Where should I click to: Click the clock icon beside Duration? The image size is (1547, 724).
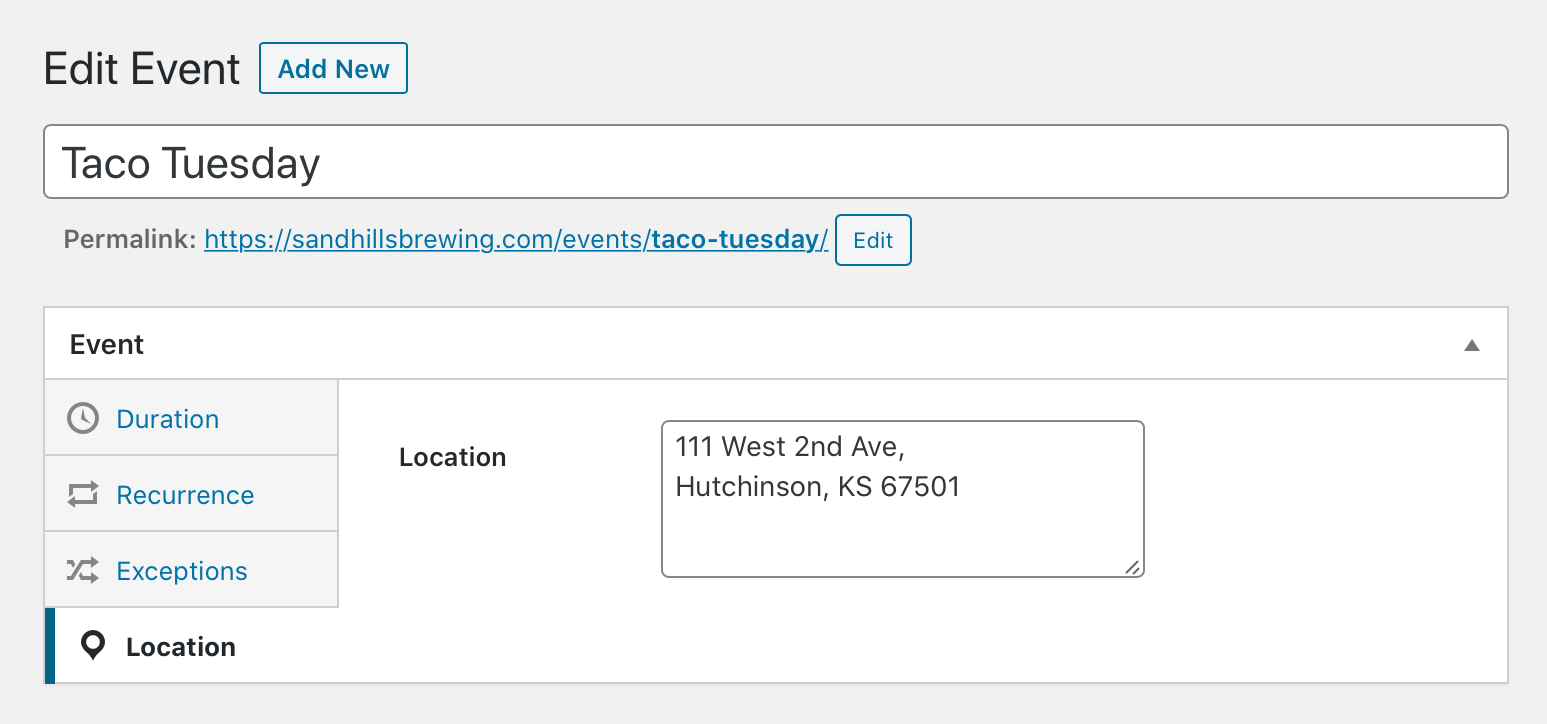click(83, 418)
